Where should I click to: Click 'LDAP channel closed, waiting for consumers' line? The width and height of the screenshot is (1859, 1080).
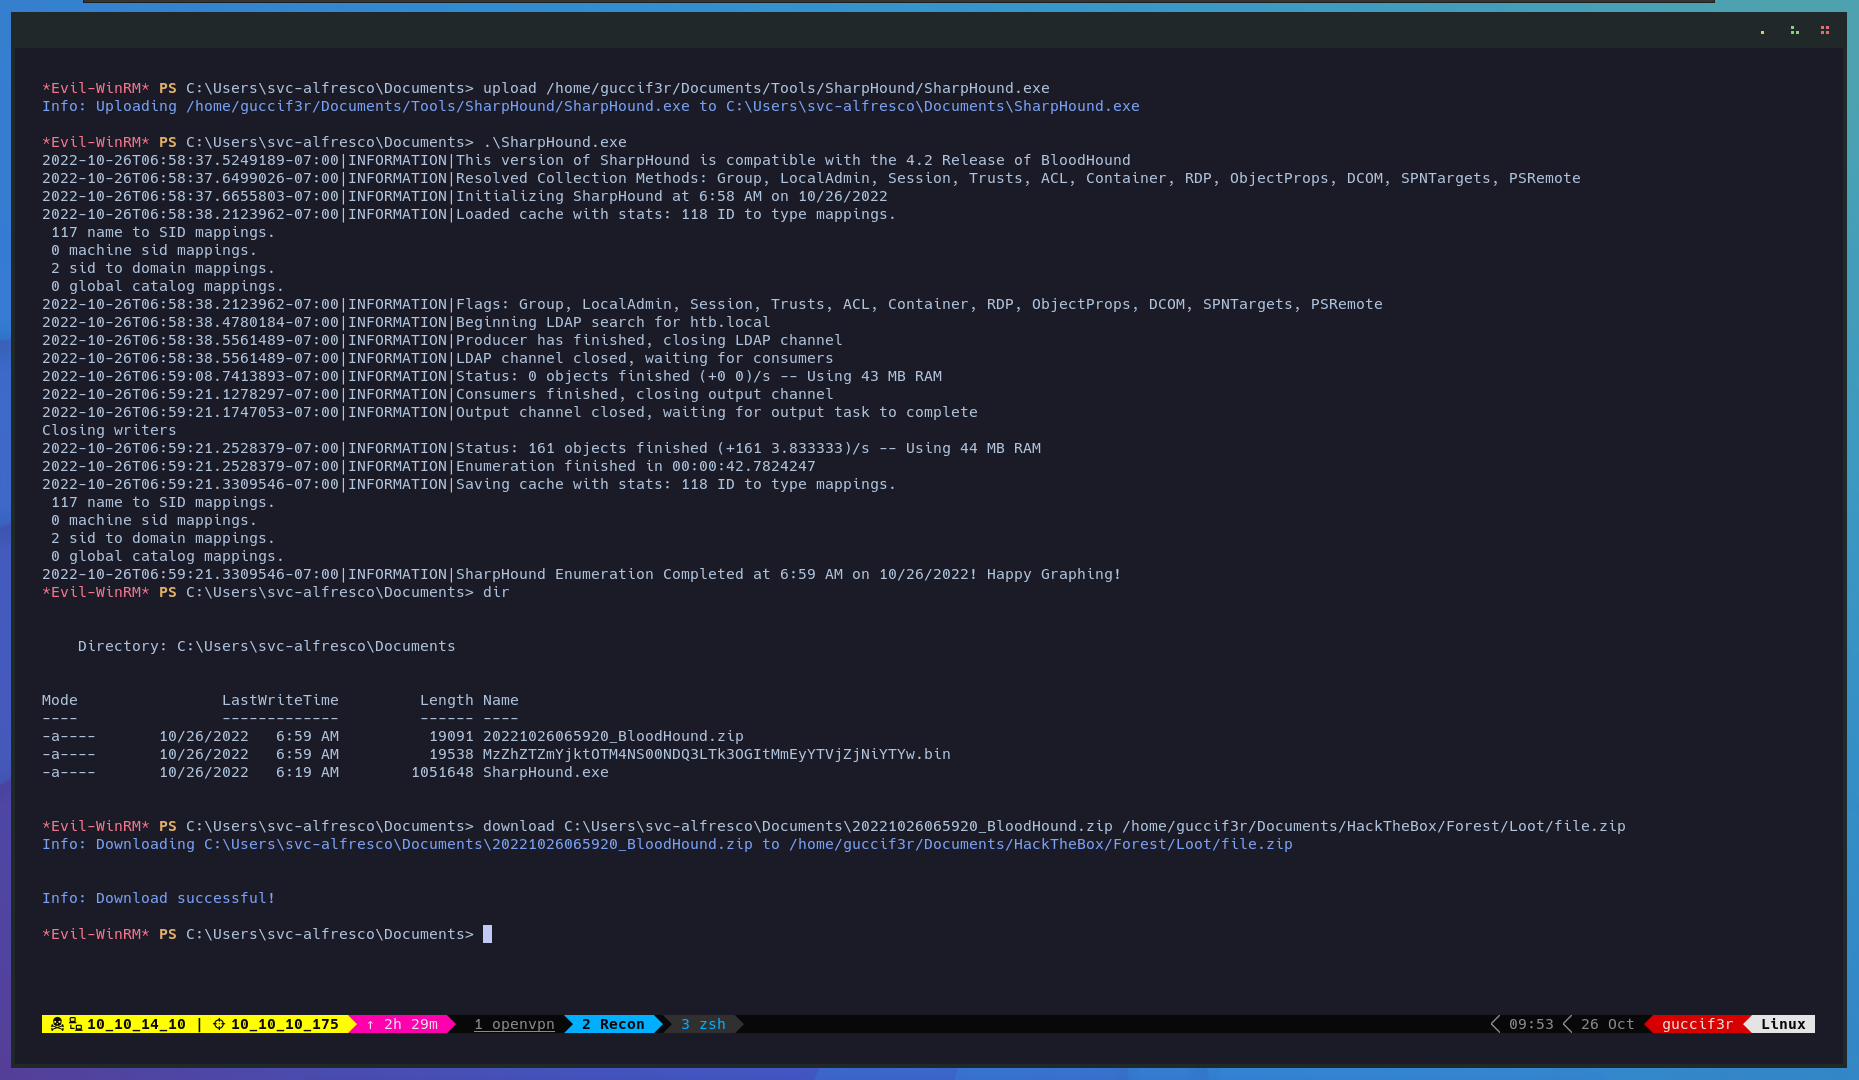pos(438,358)
